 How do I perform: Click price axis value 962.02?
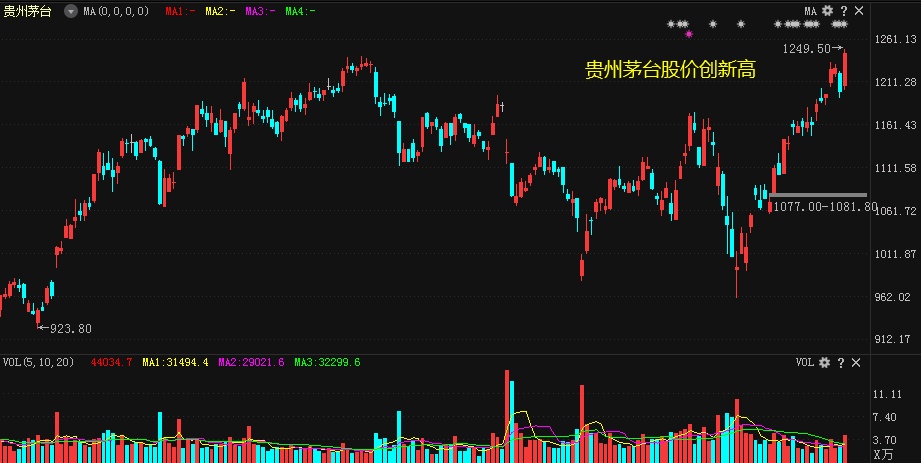895,297
